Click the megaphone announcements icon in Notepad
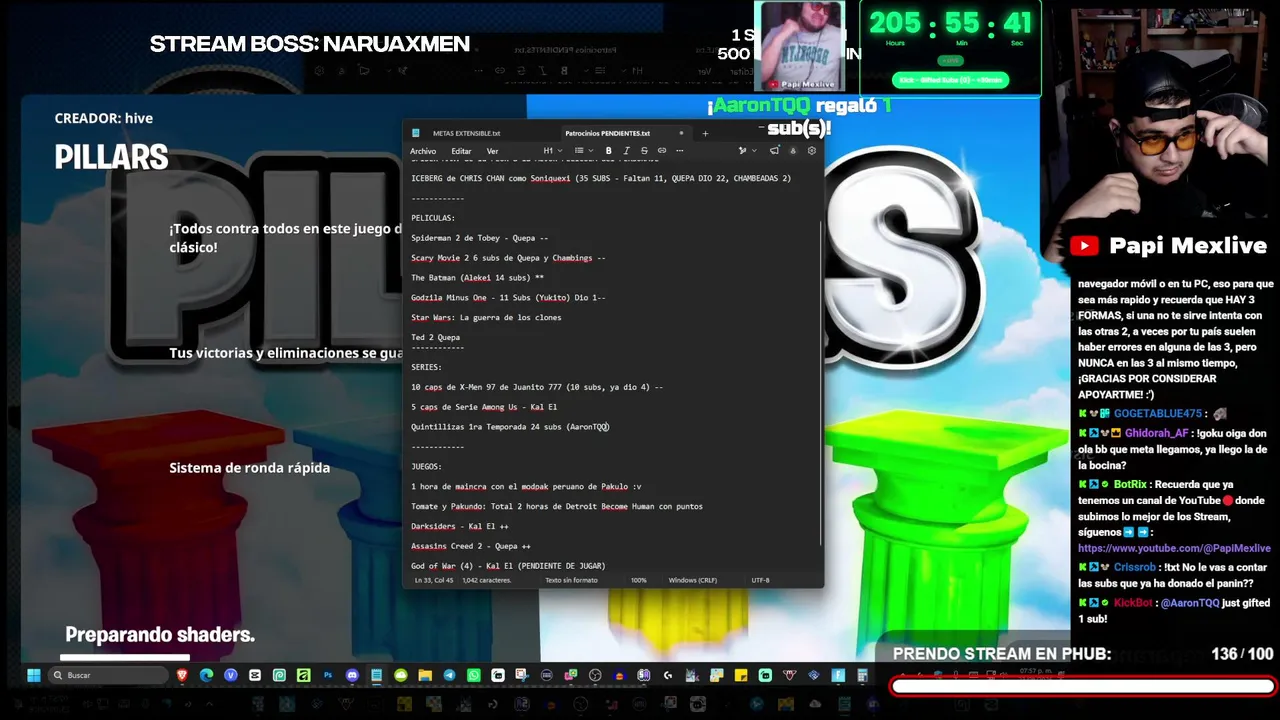The height and width of the screenshot is (720, 1280). [774, 151]
